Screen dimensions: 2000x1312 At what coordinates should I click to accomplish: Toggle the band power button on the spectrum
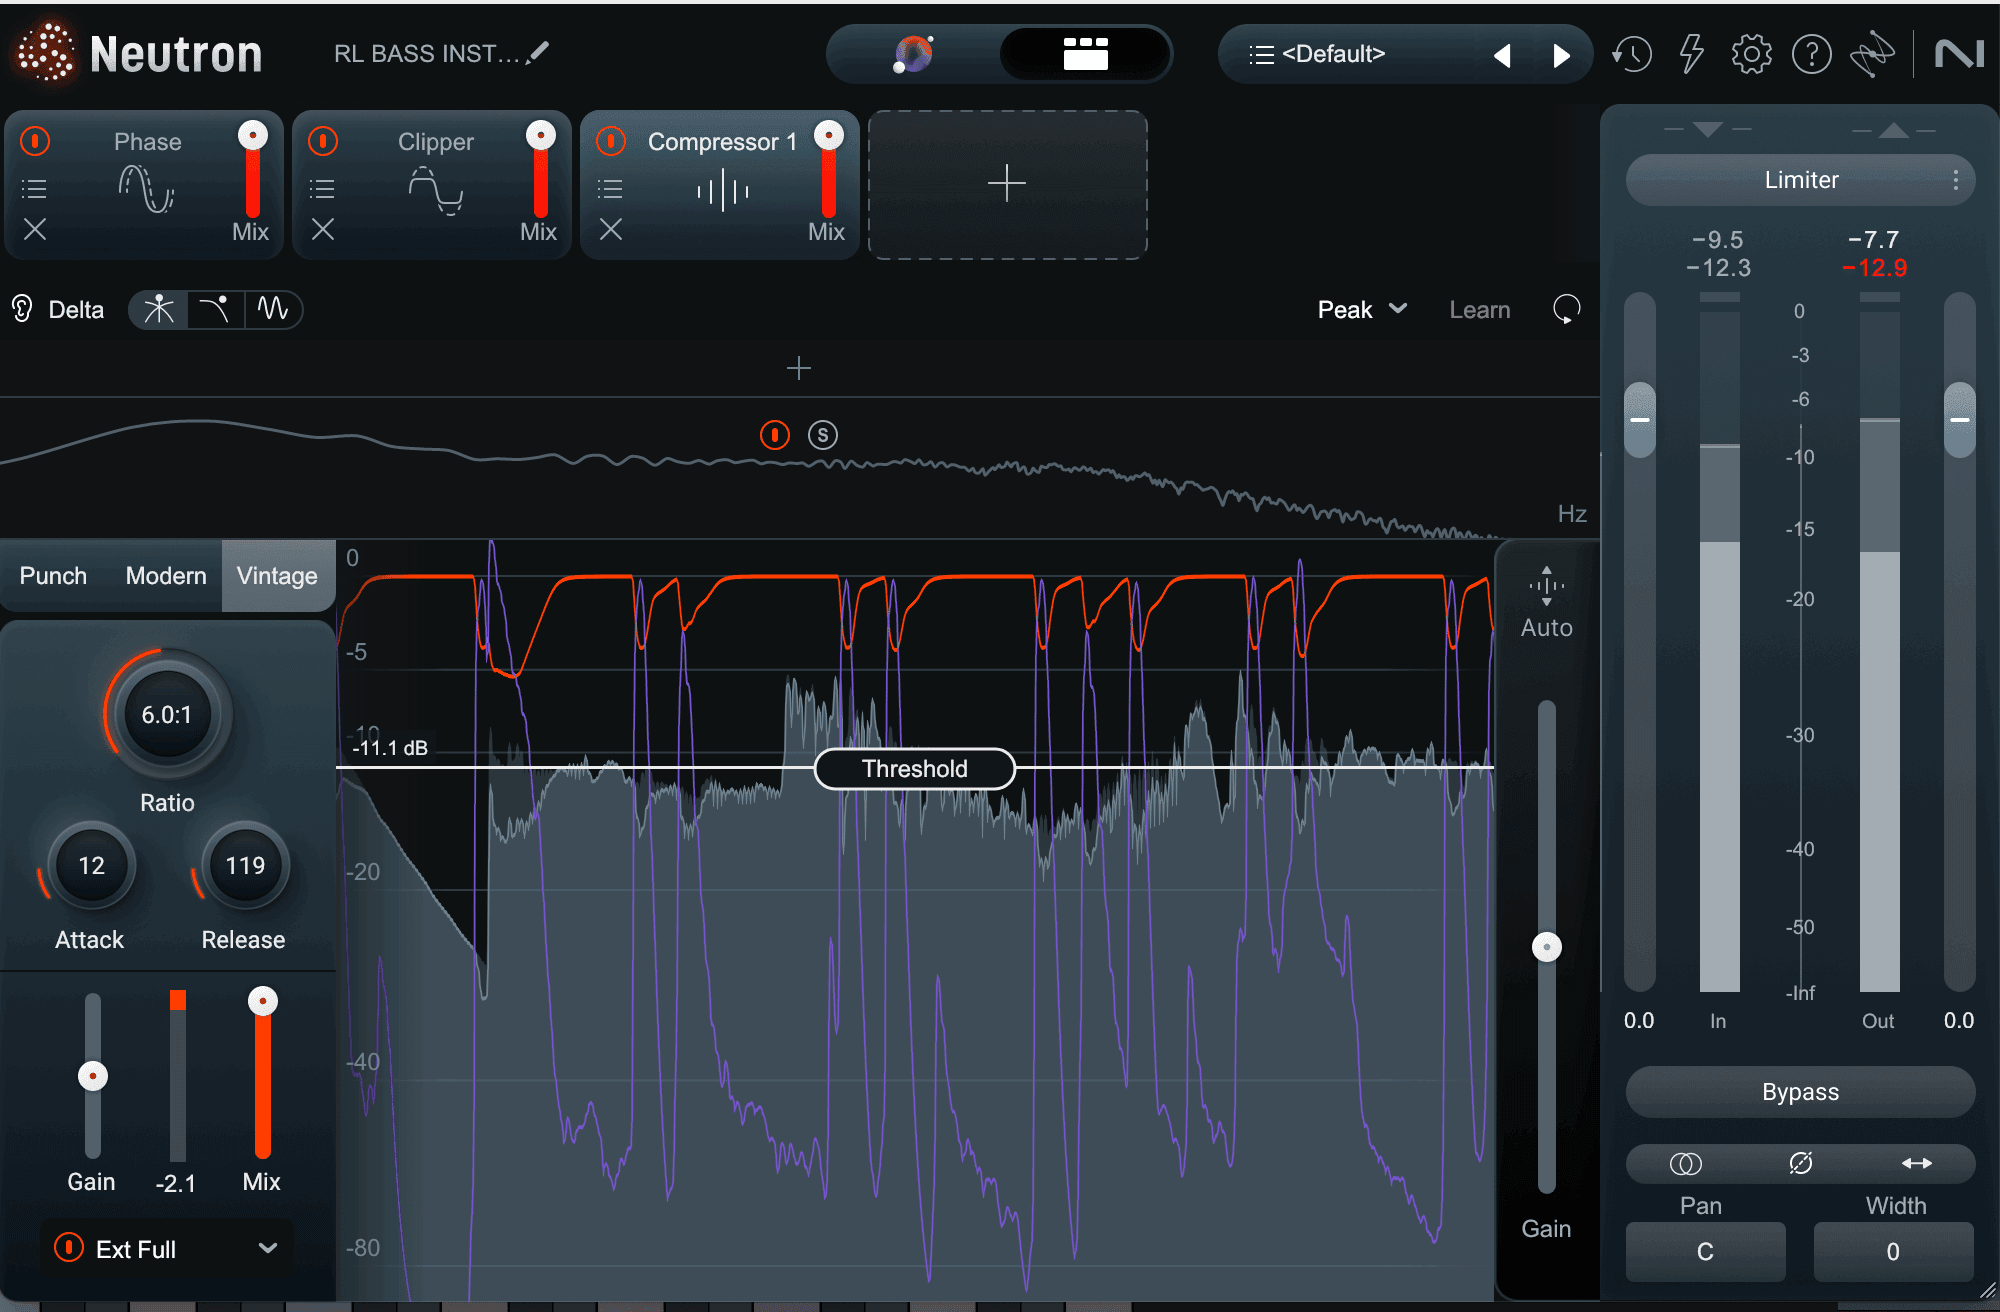(775, 435)
